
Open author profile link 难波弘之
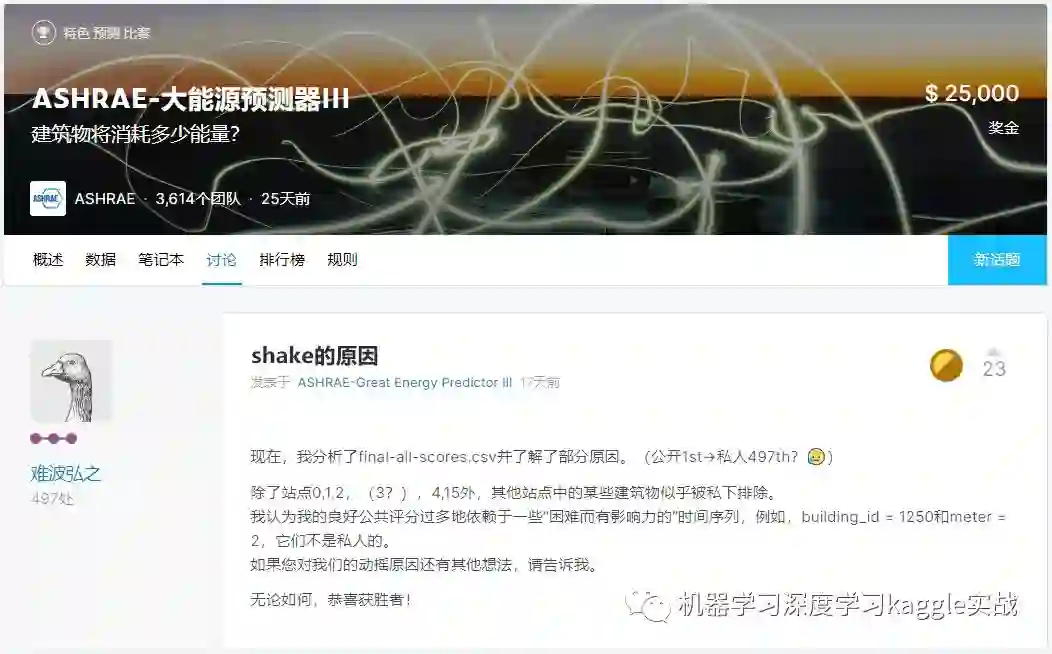[65, 474]
